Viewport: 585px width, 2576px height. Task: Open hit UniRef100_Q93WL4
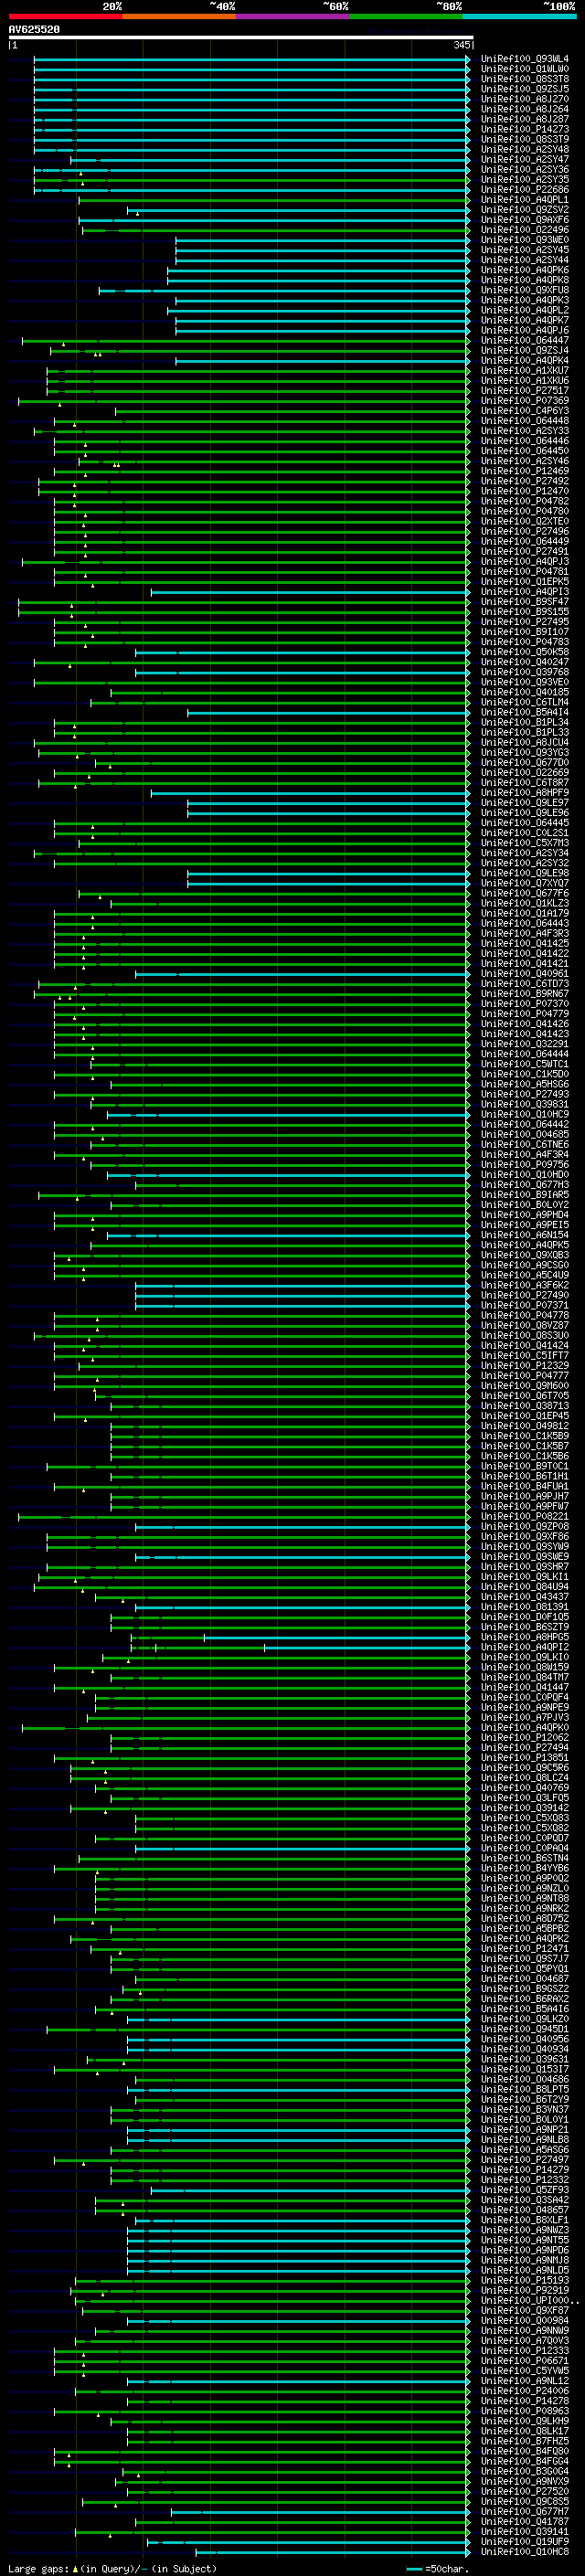524,59
